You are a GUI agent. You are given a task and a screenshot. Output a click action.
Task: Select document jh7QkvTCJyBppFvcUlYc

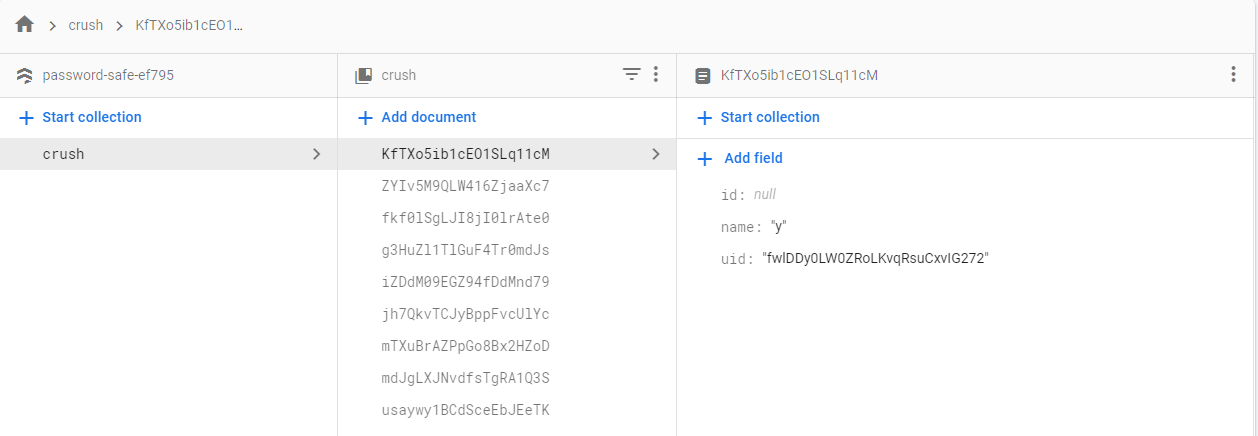pos(466,314)
